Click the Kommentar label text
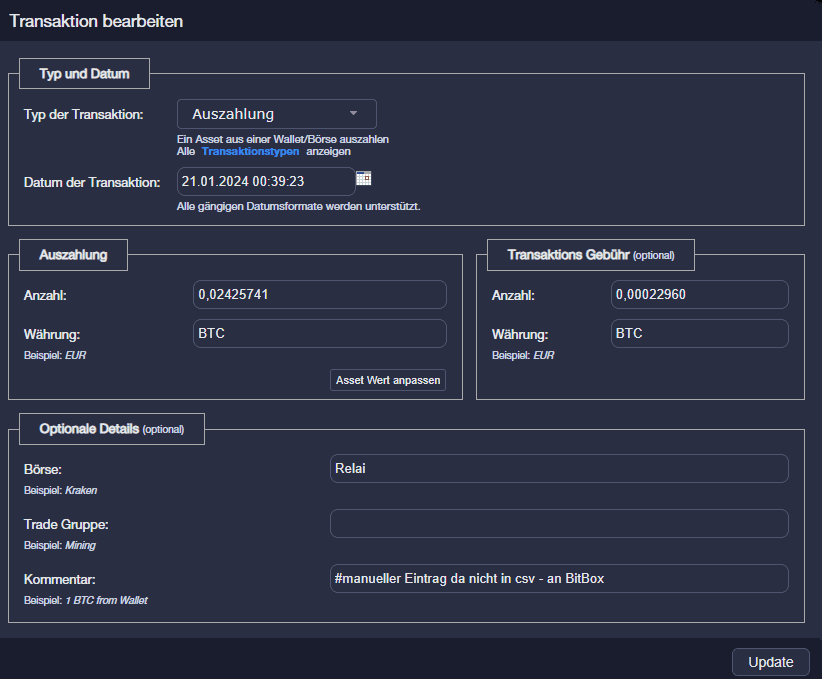Viewport: 822px width, 679px height. [59, 579]
